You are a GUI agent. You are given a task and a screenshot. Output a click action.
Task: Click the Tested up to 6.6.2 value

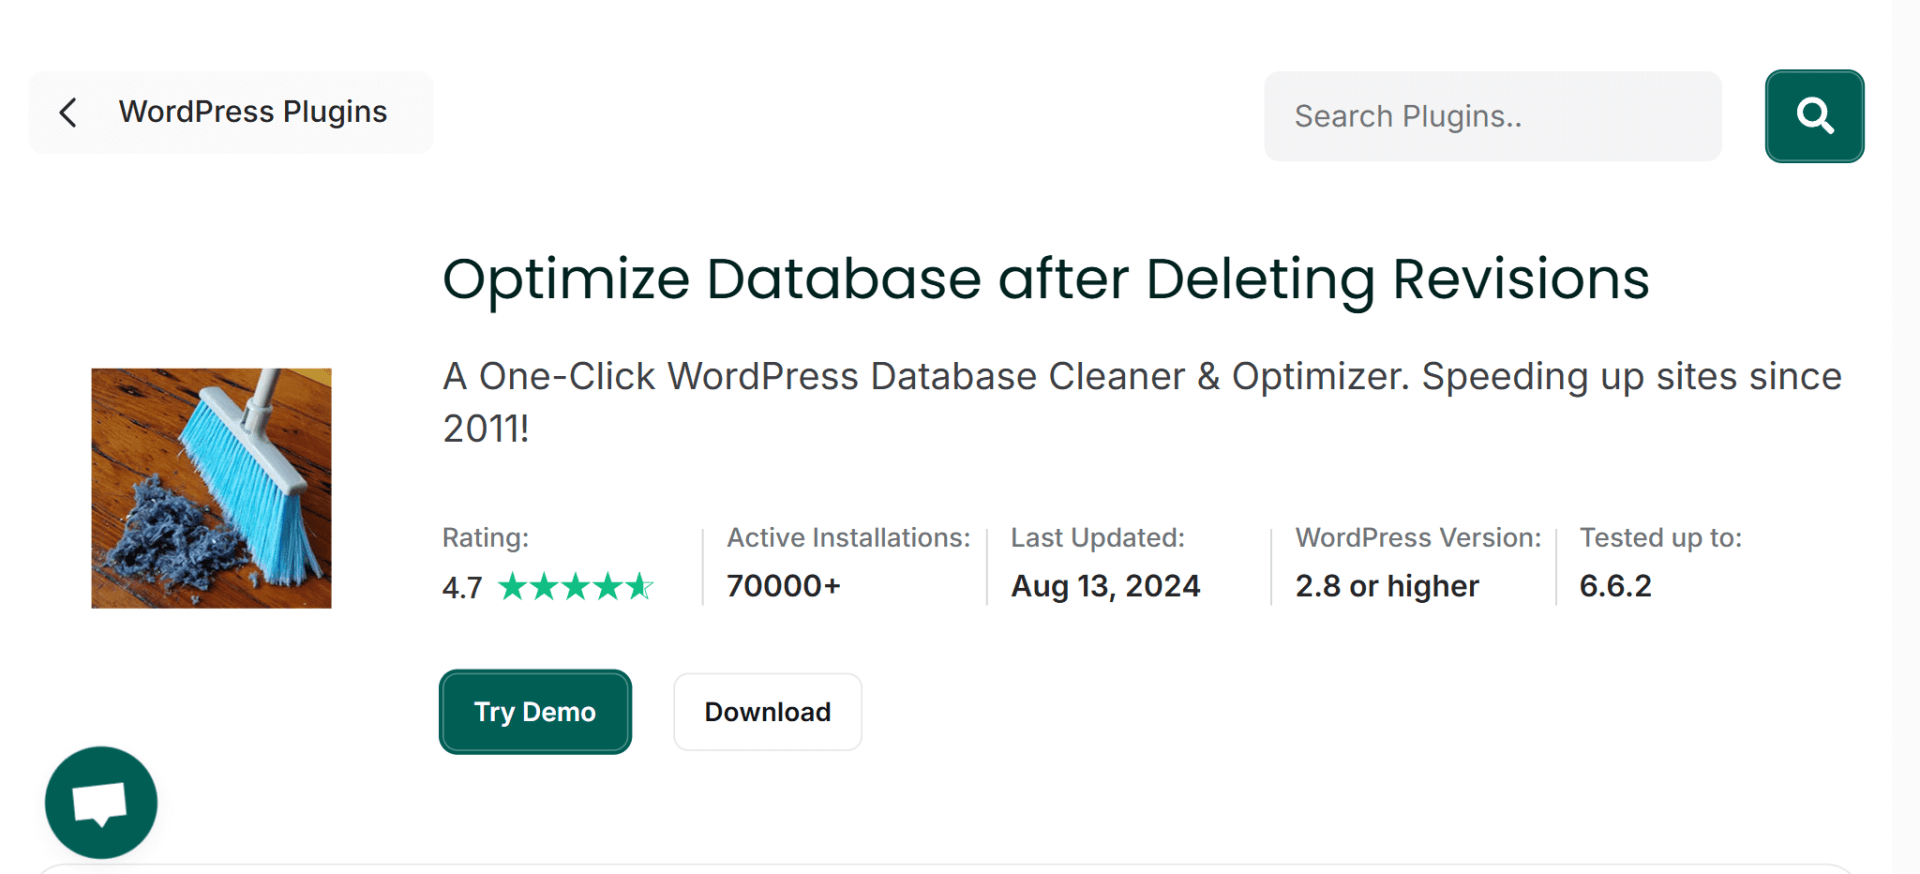coord(1614,585)
